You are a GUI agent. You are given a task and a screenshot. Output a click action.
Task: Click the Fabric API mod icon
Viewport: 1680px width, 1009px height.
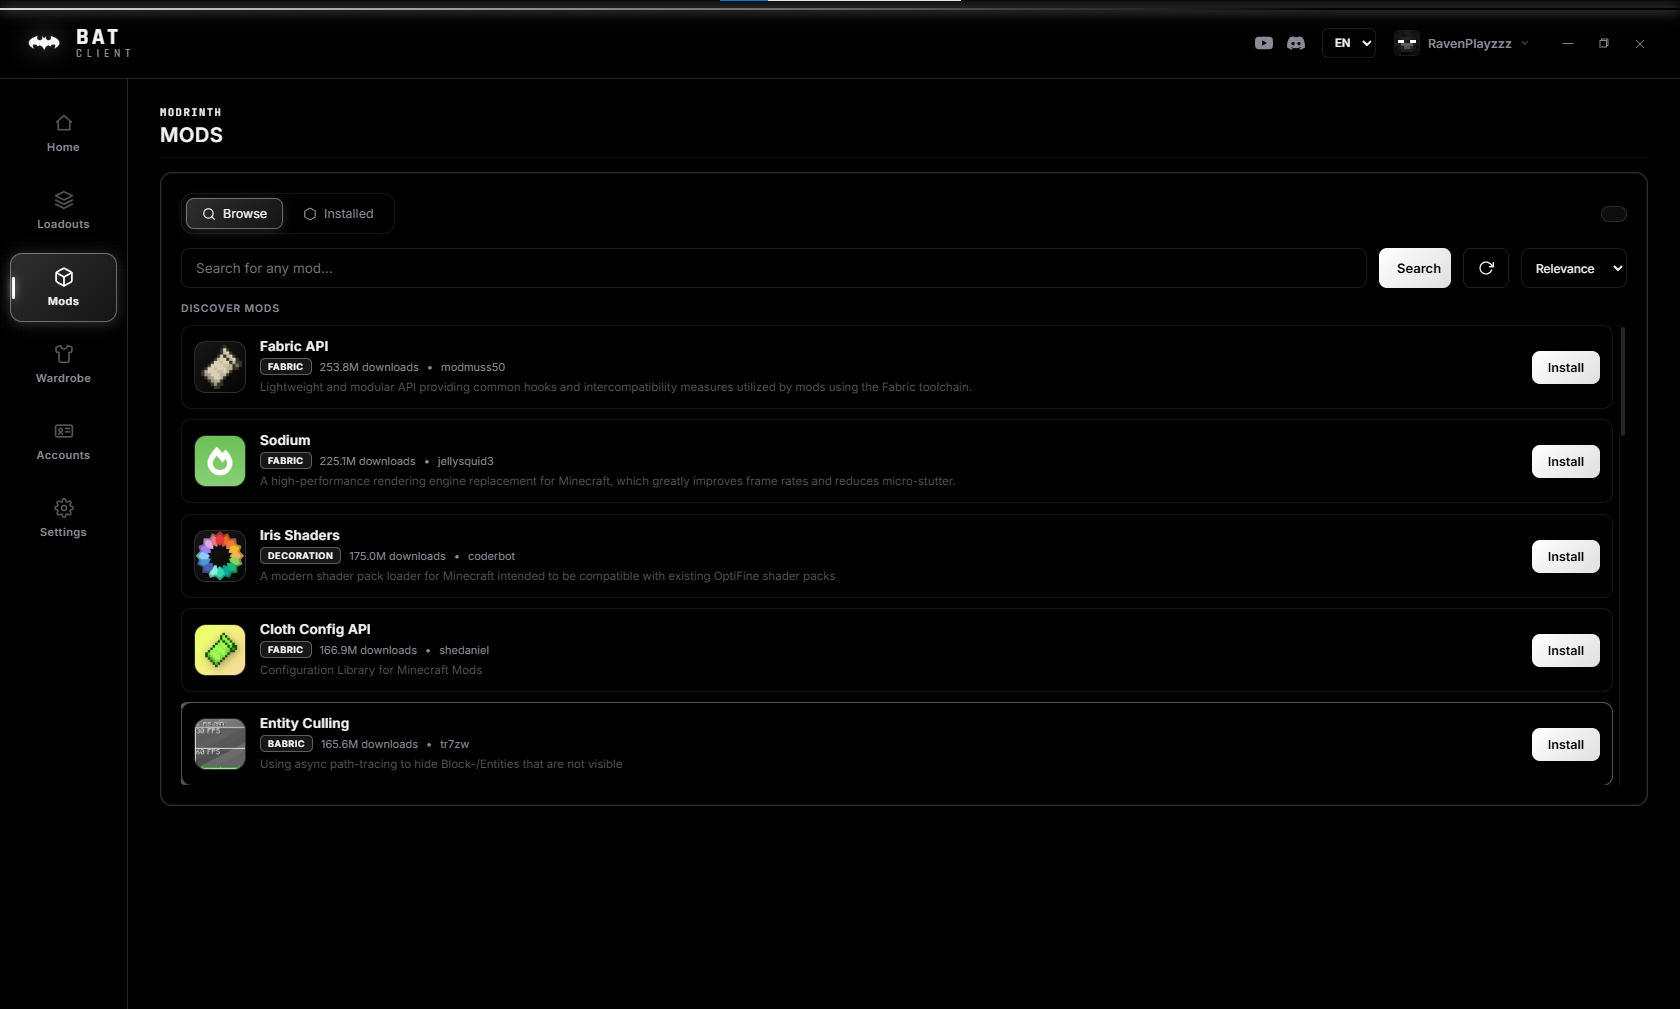(220, 367)
